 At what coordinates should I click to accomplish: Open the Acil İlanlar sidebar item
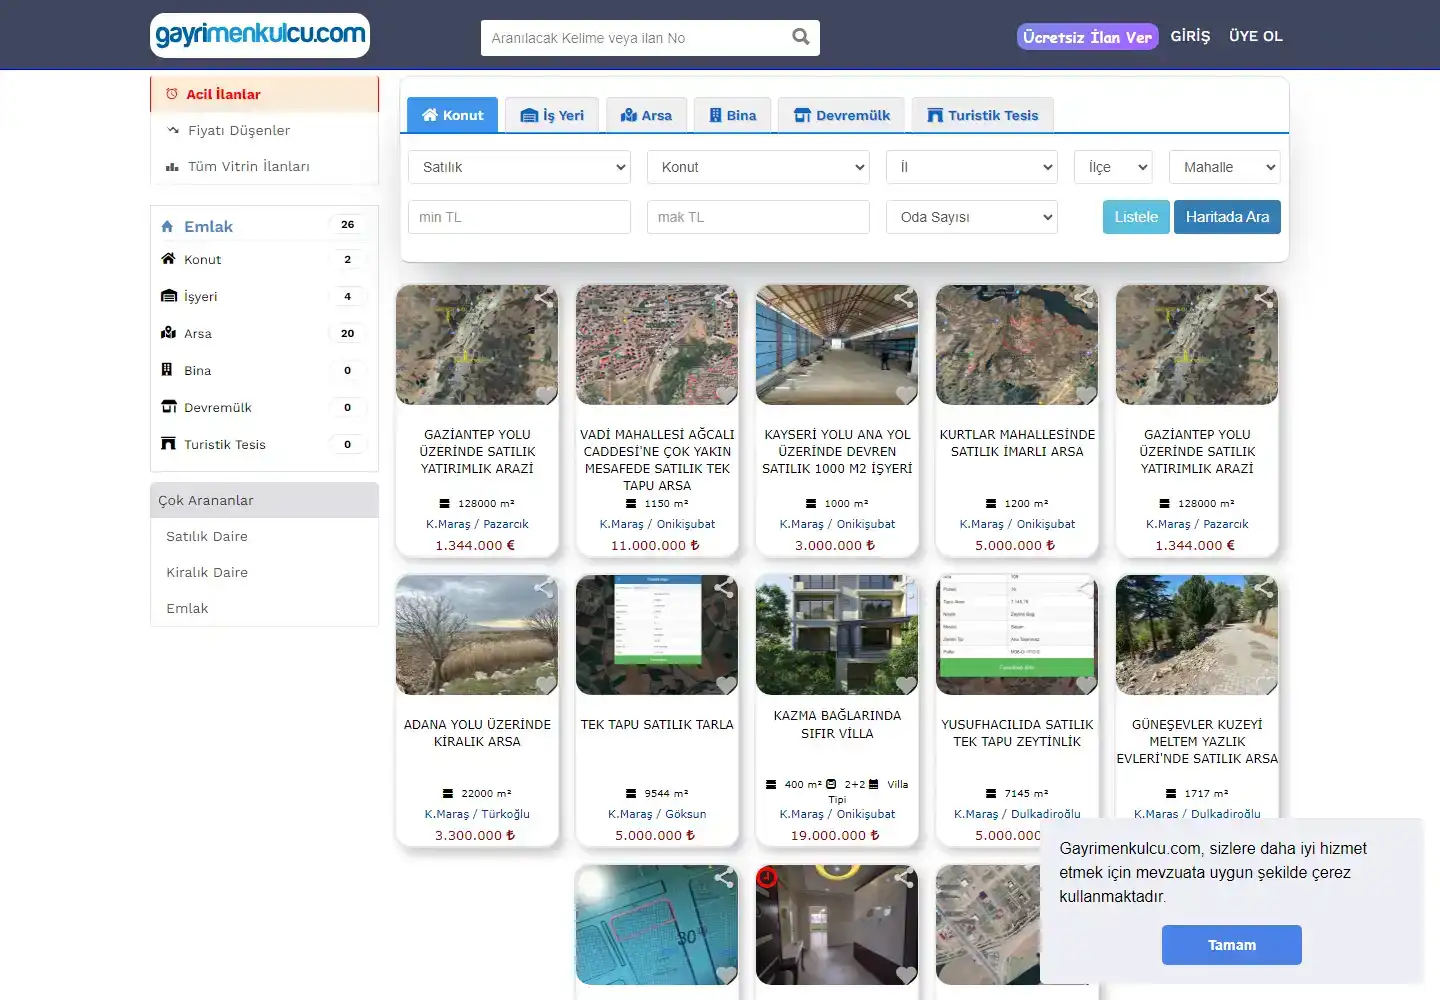click(265, 94)
